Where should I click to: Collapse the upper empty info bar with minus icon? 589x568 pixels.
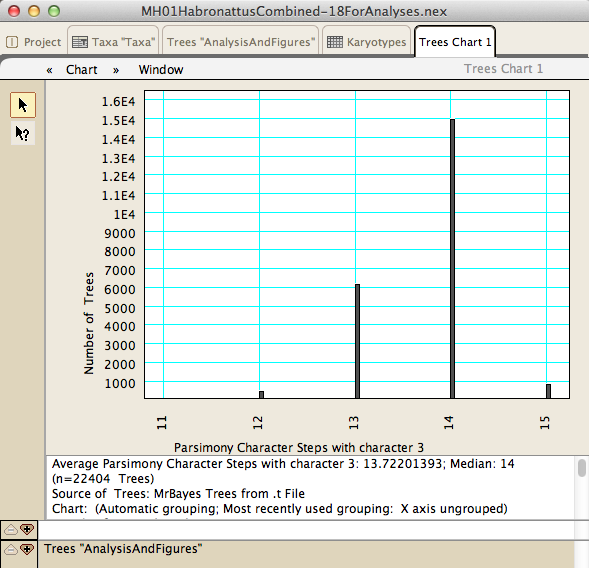[11, 530]
